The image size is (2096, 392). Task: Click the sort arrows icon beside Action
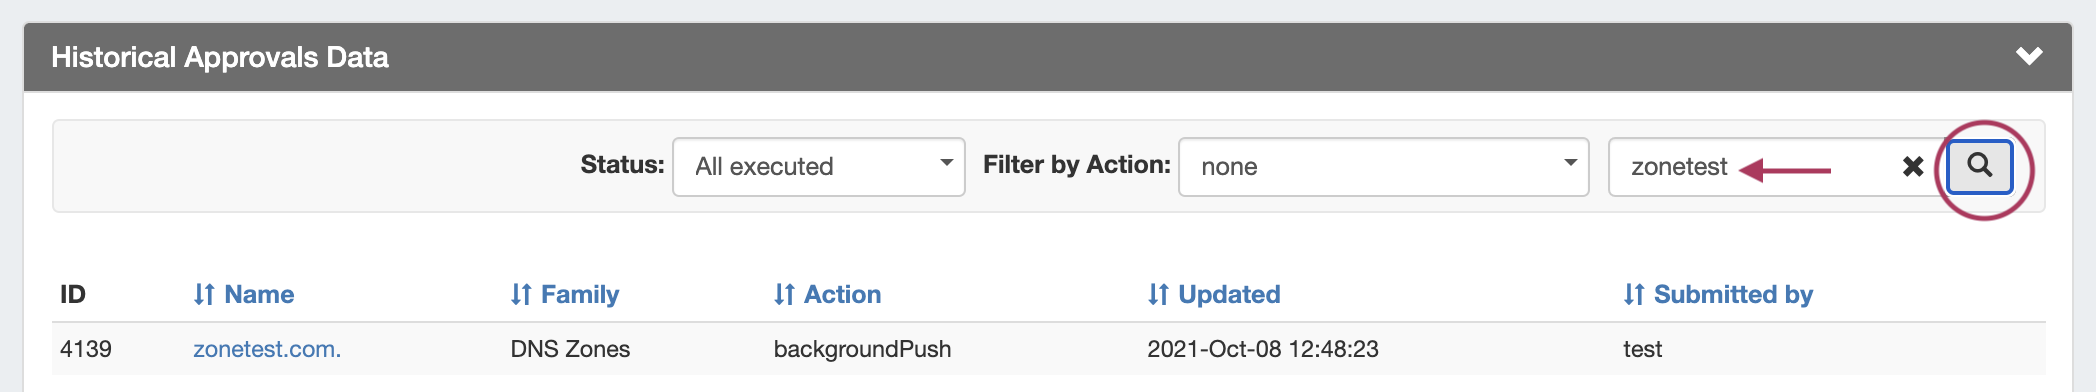tap(784, 294)
